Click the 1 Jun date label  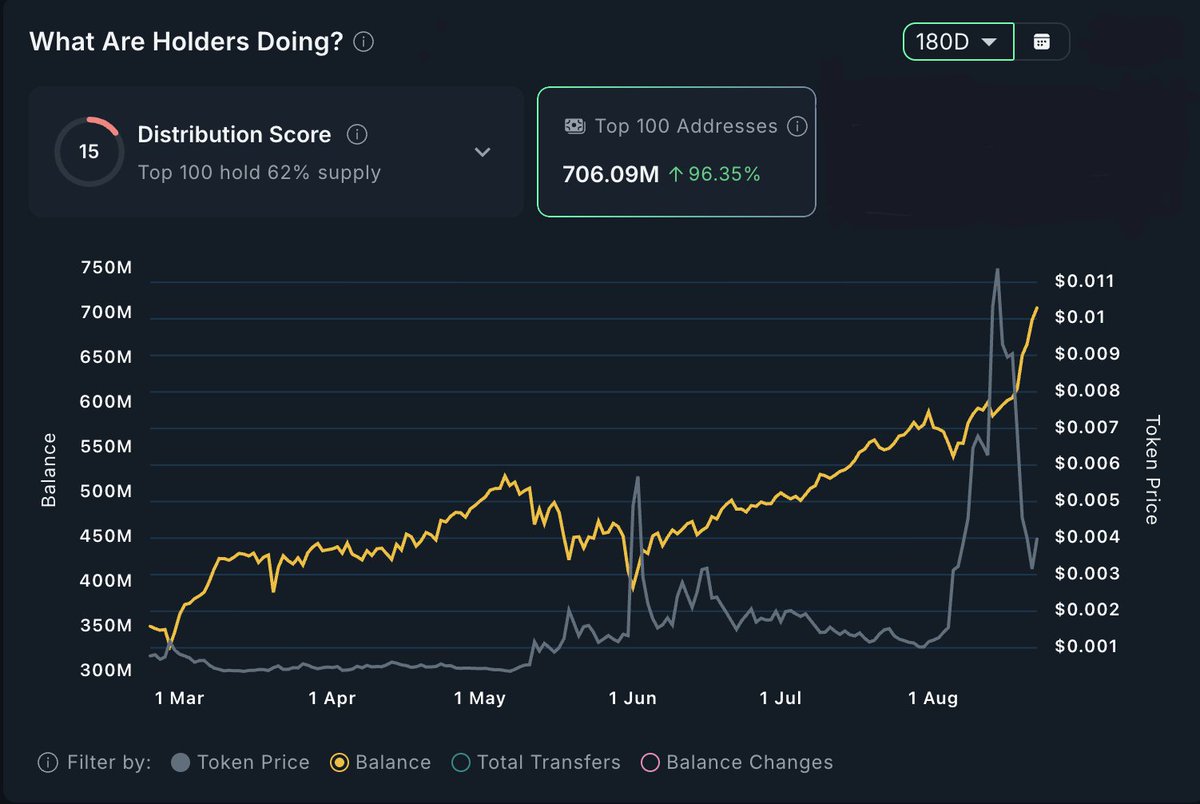[x=634, y=698]
